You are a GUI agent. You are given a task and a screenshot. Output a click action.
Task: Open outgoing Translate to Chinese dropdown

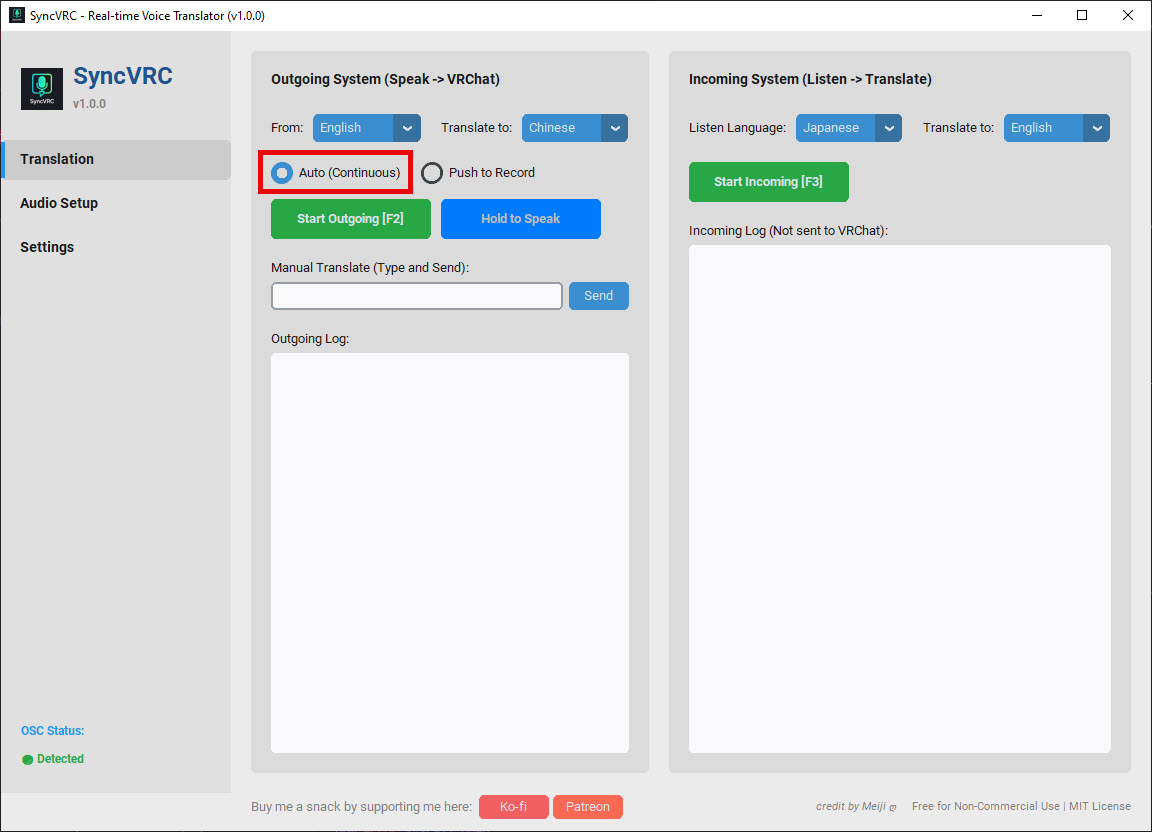[575, 128]
